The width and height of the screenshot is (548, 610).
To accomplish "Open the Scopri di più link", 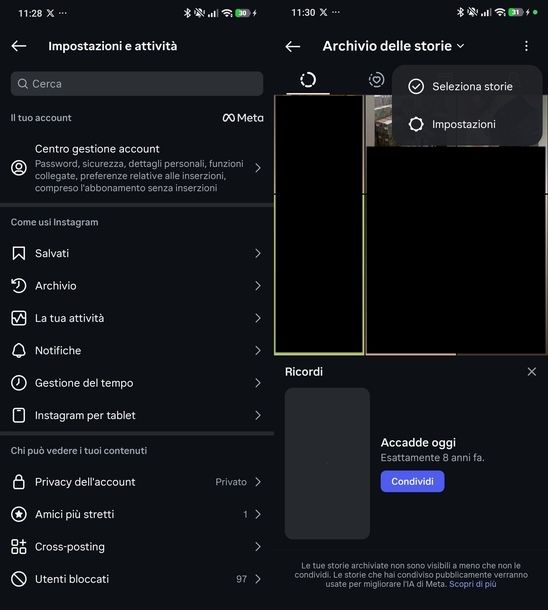I will [x=473, y=584].
